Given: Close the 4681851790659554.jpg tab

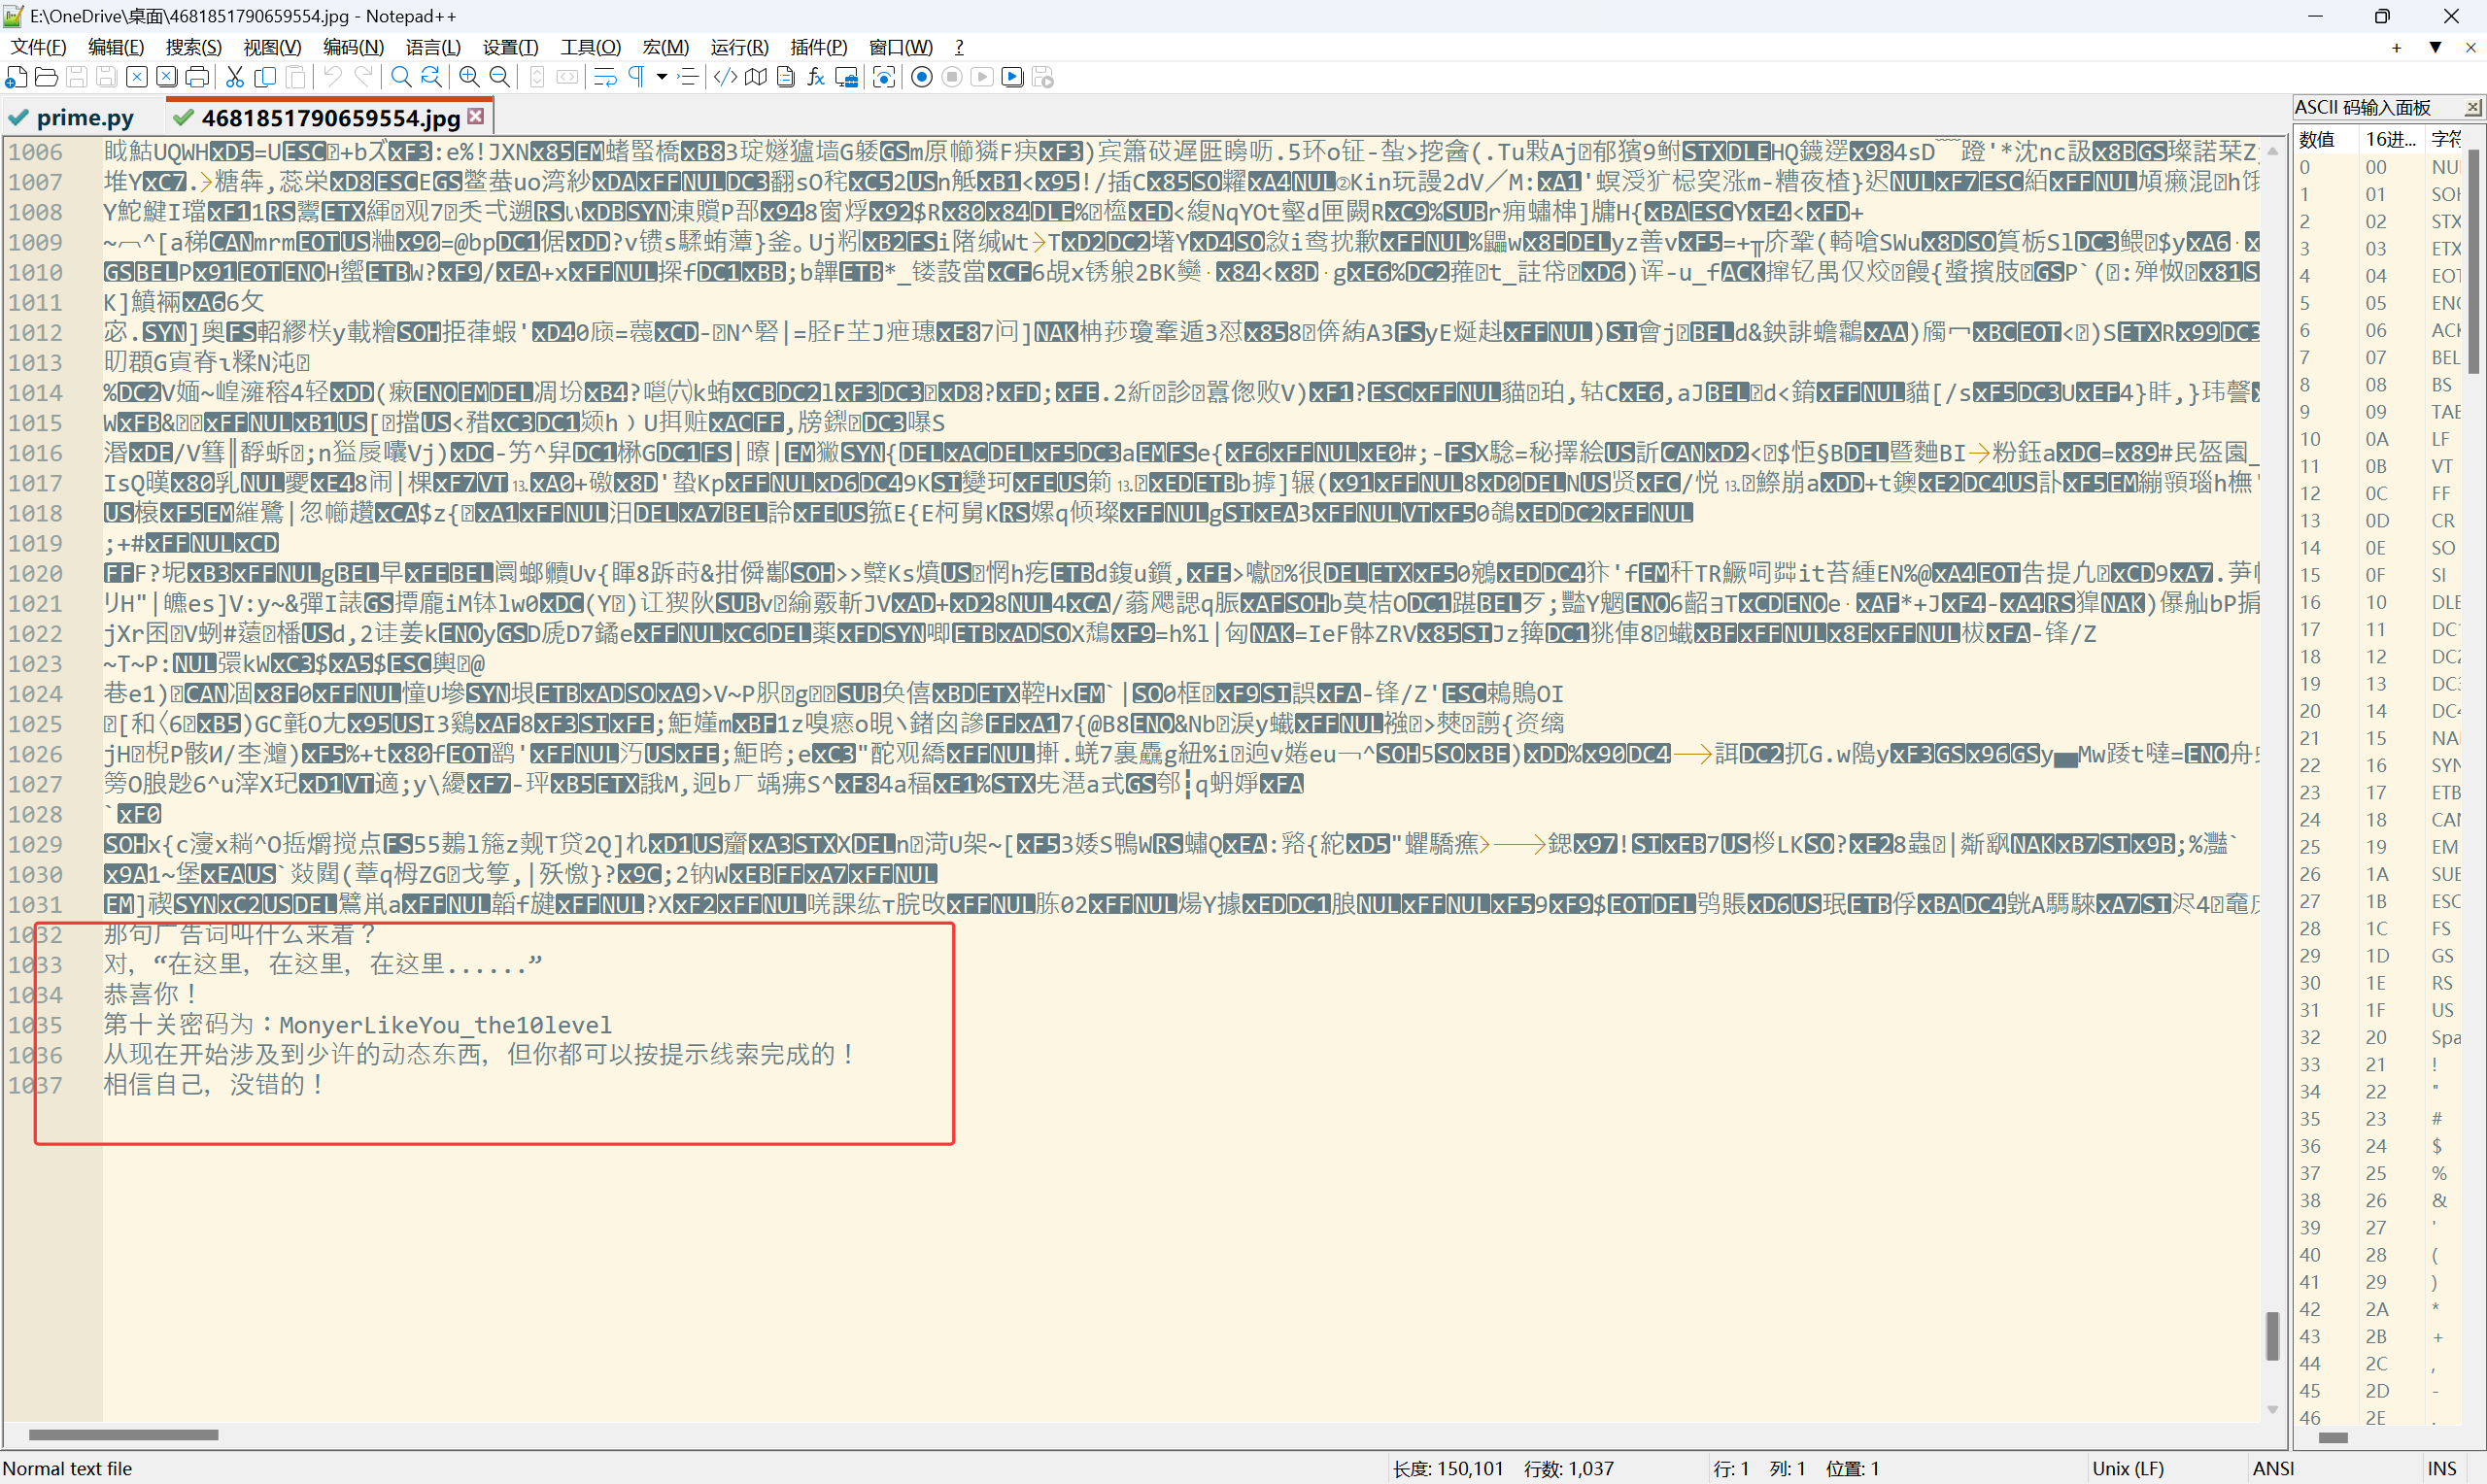Looking at the screenshot, I should pos(477,116).
